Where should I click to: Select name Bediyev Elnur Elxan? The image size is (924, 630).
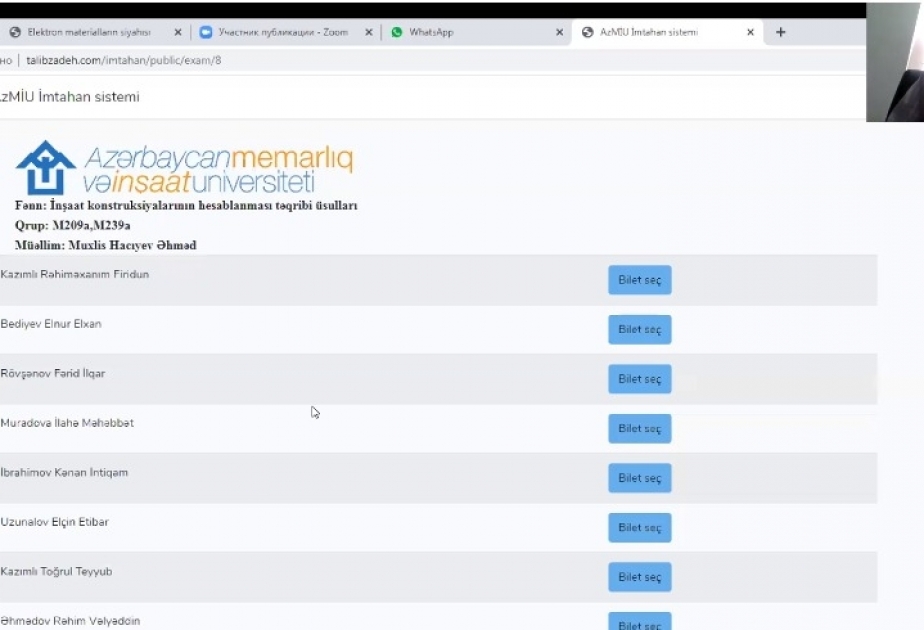(x=51, y=324)
